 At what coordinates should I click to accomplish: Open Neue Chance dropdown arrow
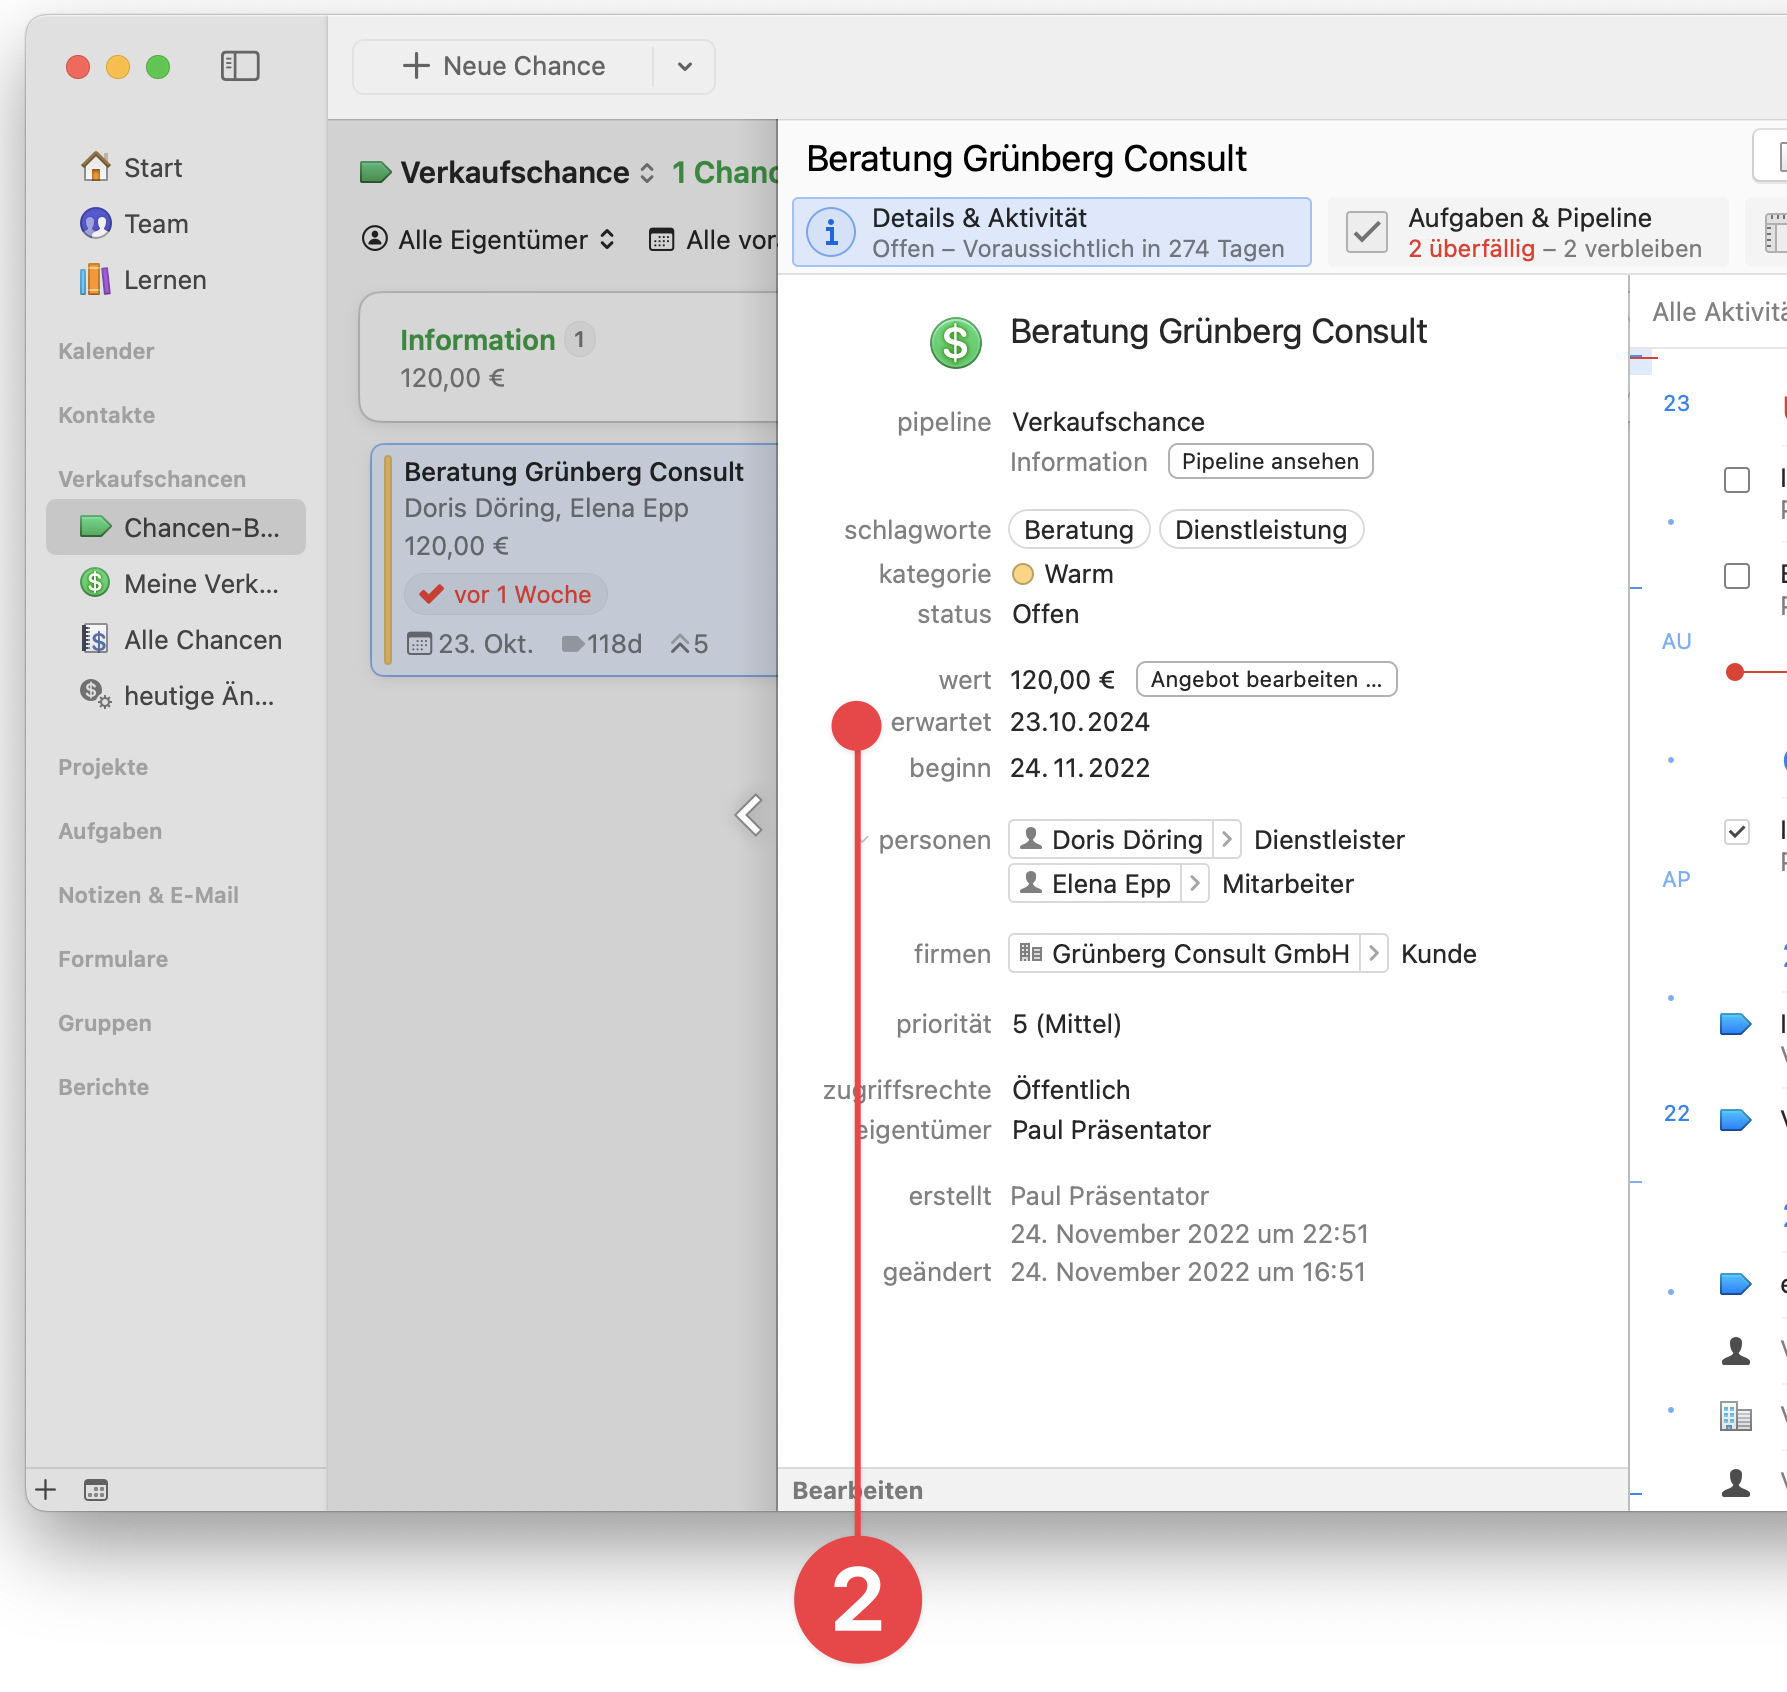[685, 67]
